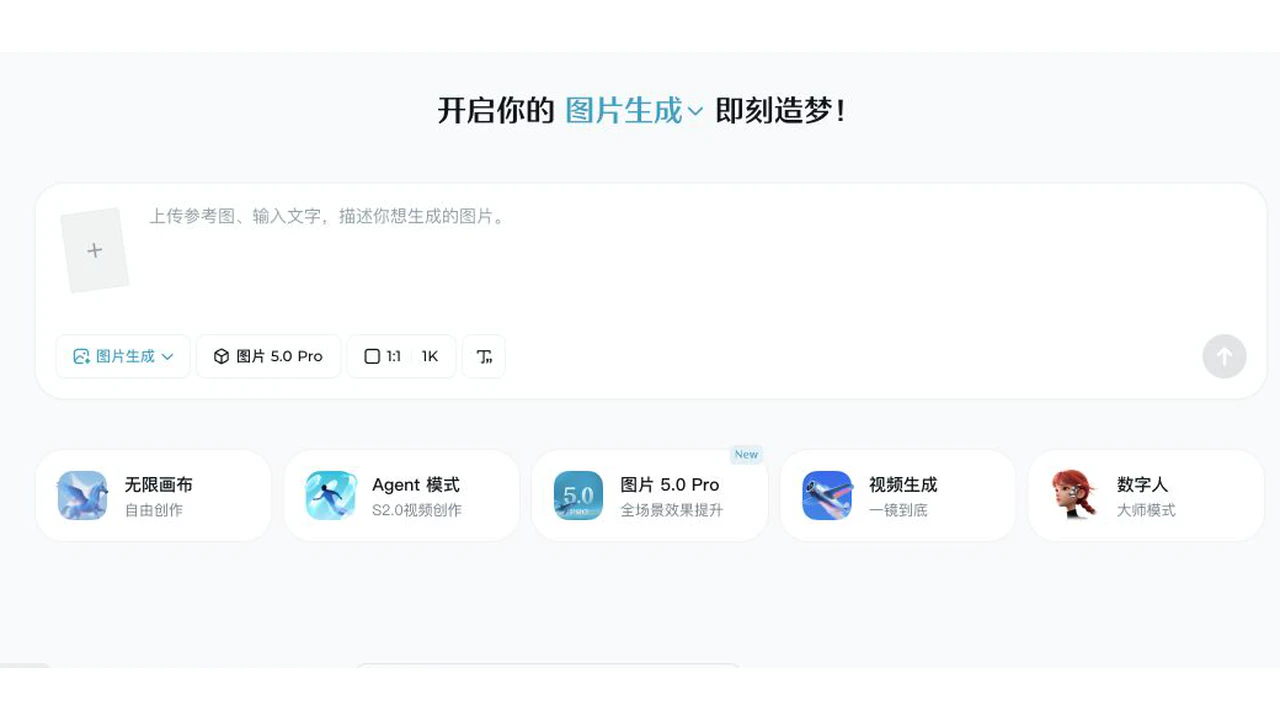The height and width of the screenshot is (720, 1280).
Task: Open the 图片 5.0 Pro feature card
Action: pyautogui.click(x=650, y=496)
